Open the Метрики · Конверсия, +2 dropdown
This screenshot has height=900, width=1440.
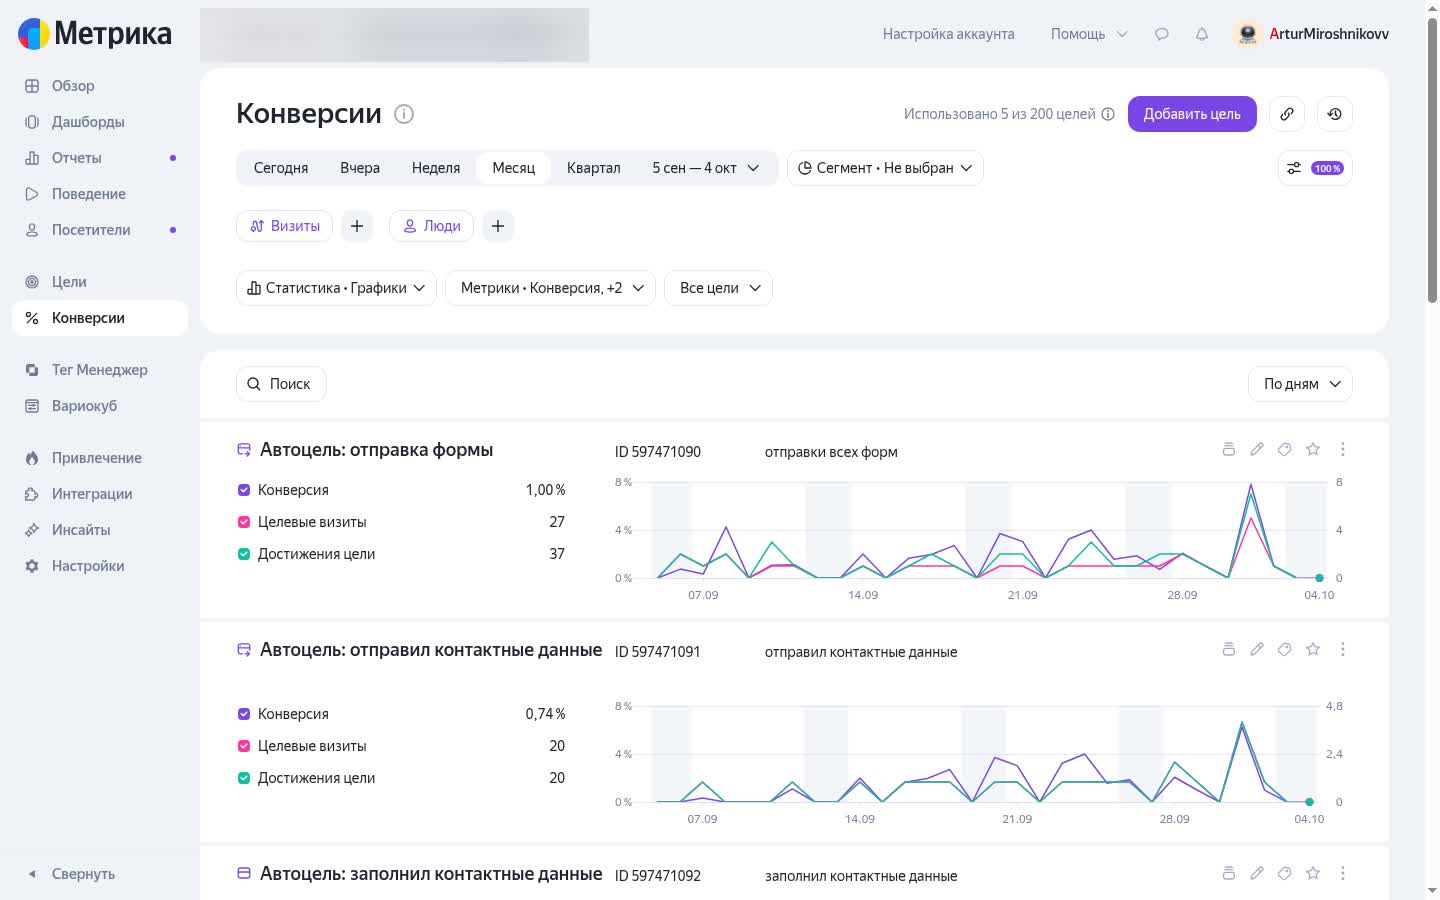point(550,288)
